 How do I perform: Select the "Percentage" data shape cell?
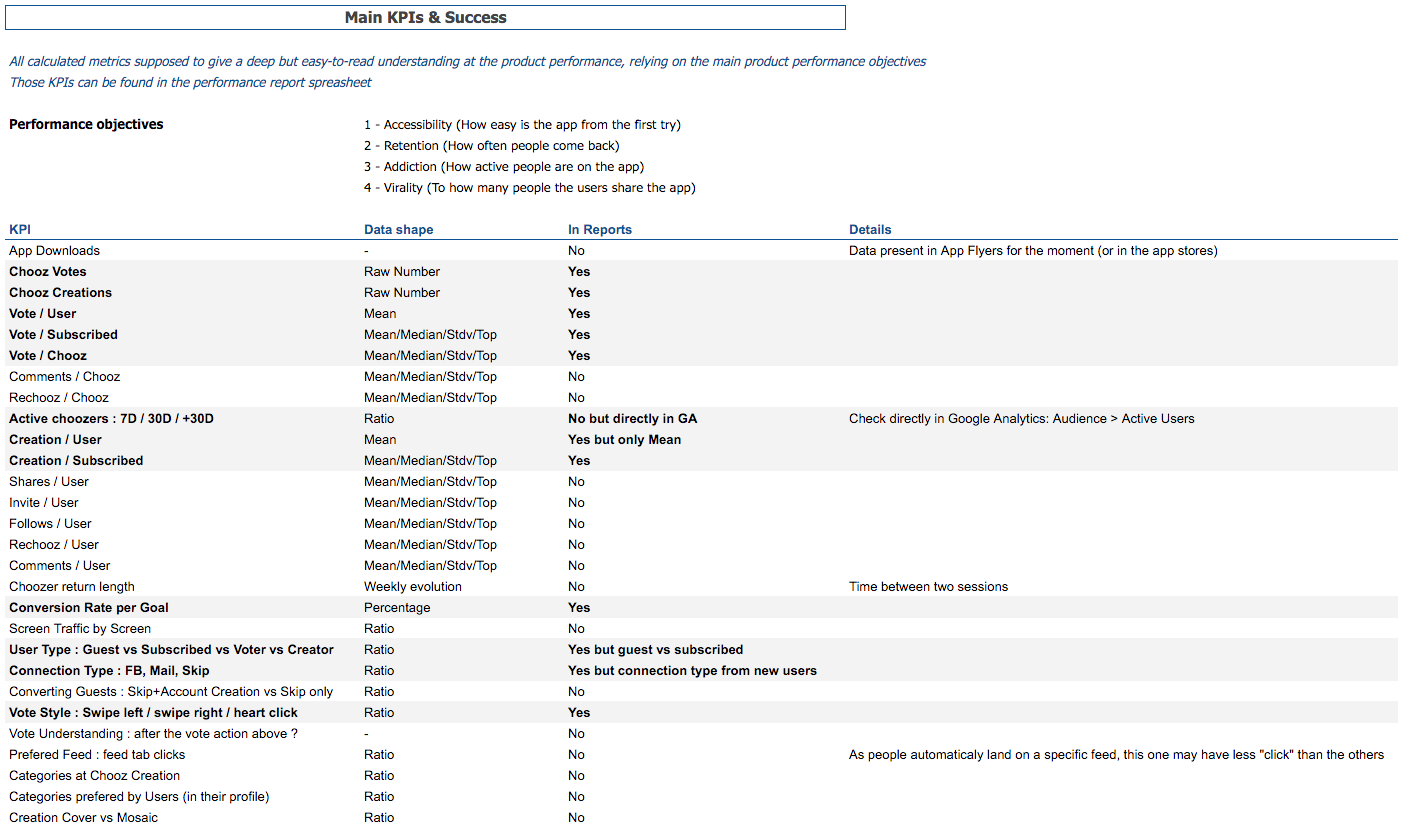click(397, 608)
